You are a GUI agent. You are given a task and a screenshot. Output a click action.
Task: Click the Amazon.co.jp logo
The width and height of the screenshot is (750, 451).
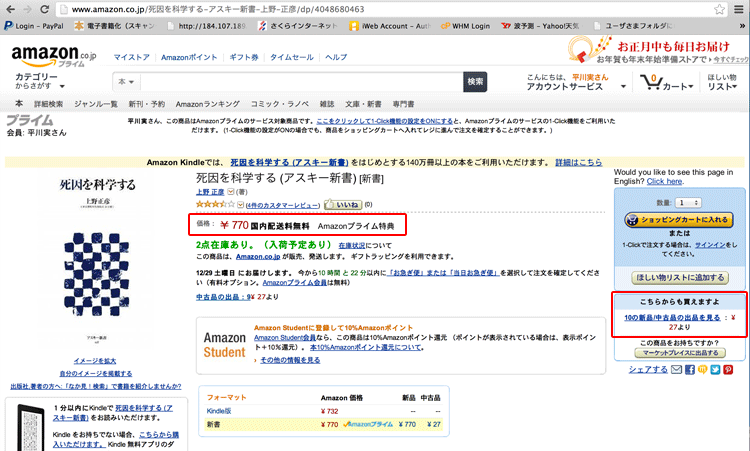click(48, 55)
